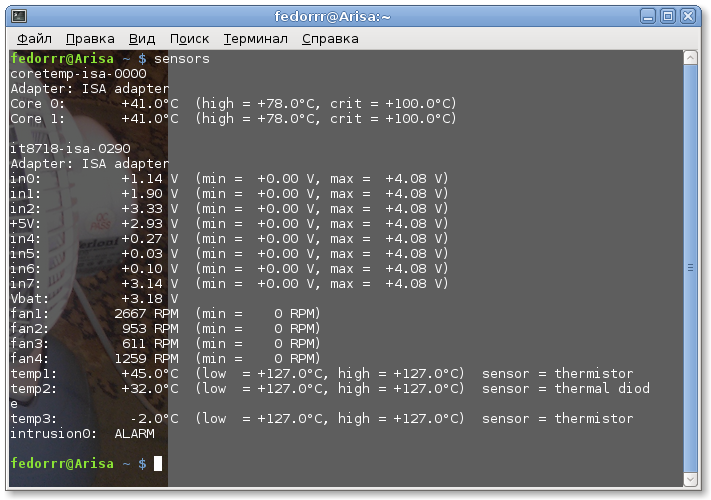Open the Правка menu
The image size is (711, 500).
pos(90,38)
